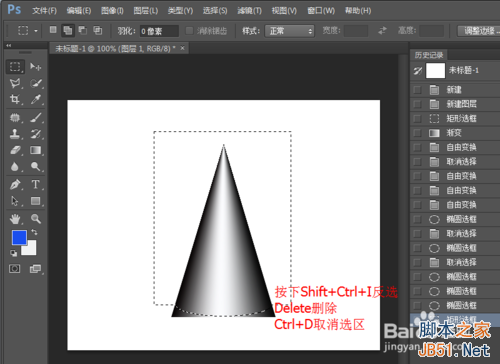Select the Polygonal Lasso tool

click(x=15, y=83)
